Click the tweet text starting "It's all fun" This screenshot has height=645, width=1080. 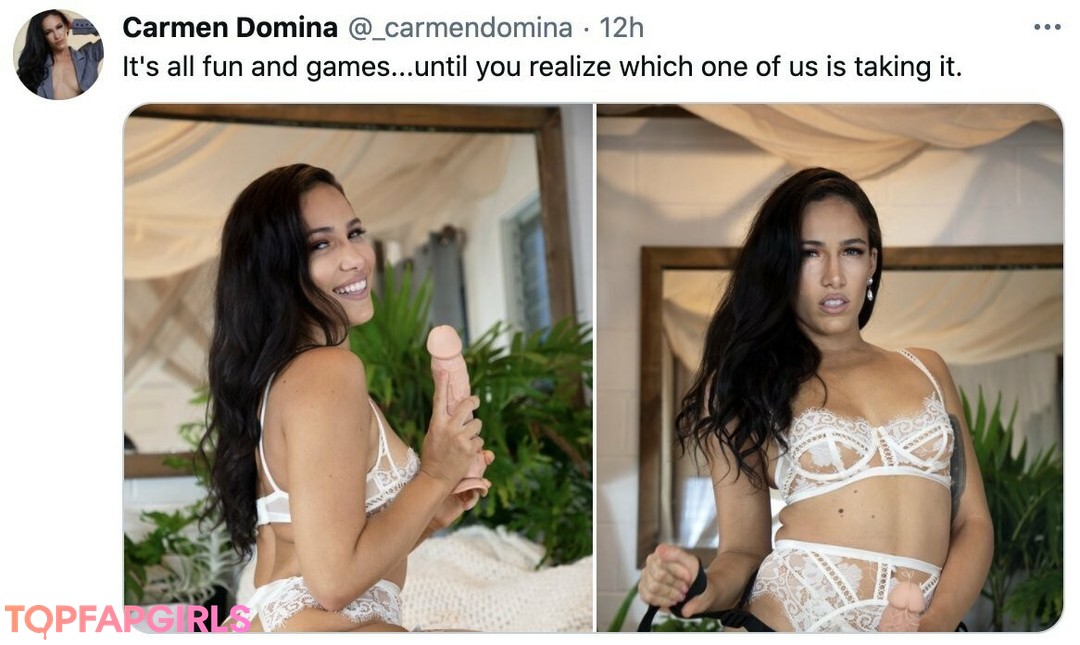[541, 67]
